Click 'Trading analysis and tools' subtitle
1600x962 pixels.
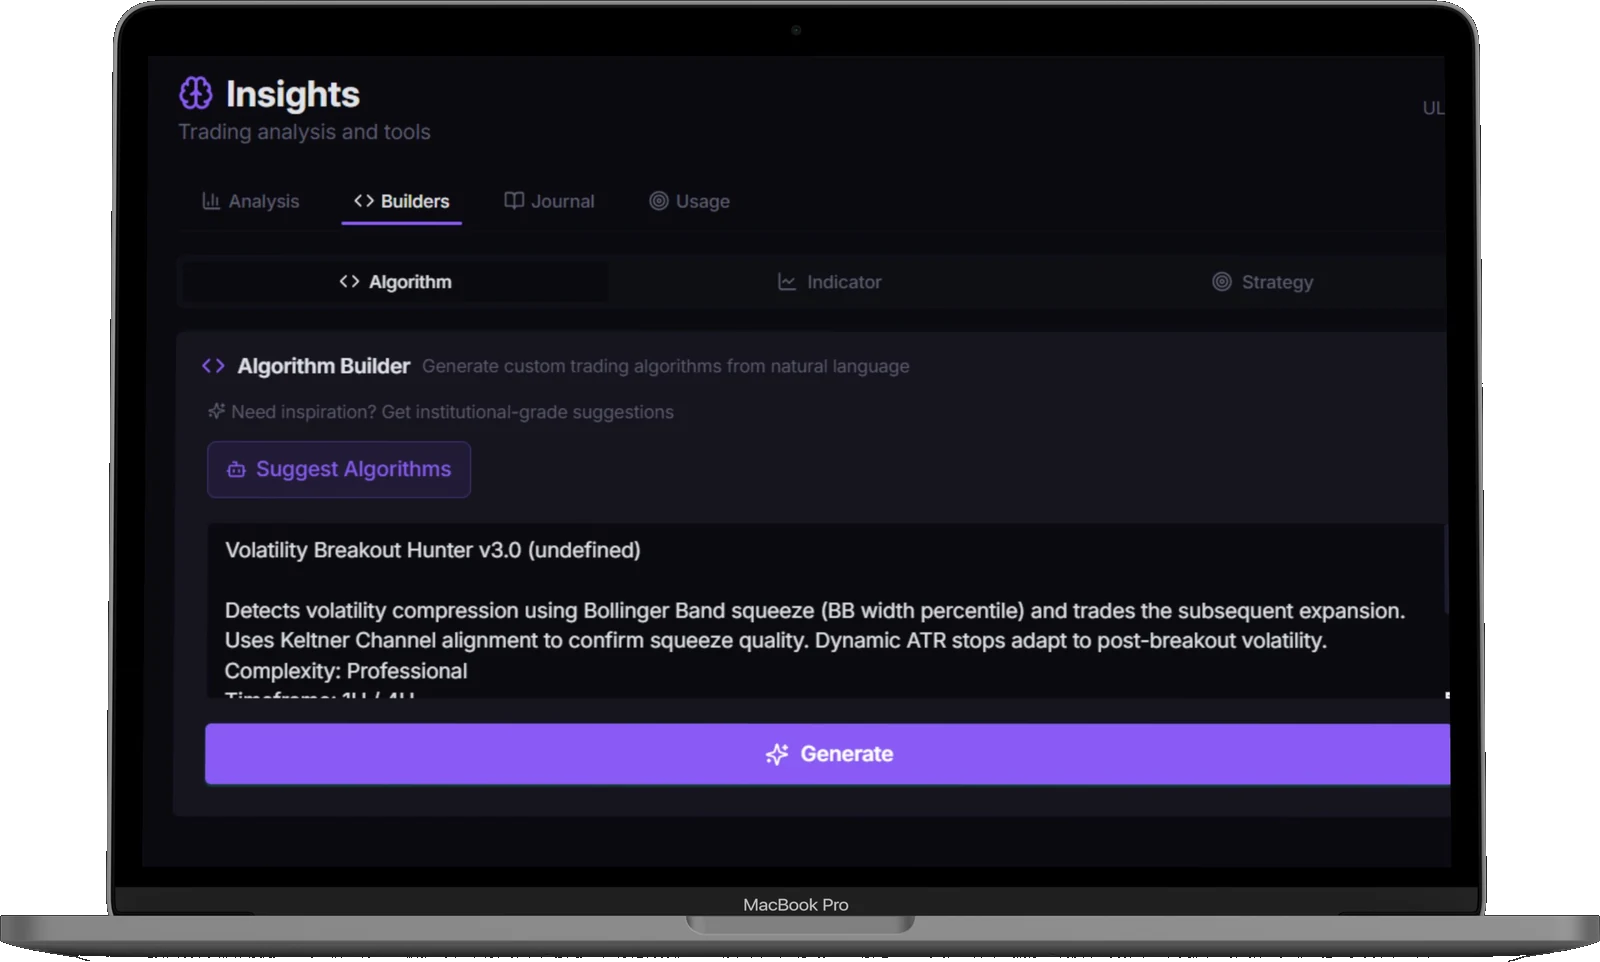point(304,132)
